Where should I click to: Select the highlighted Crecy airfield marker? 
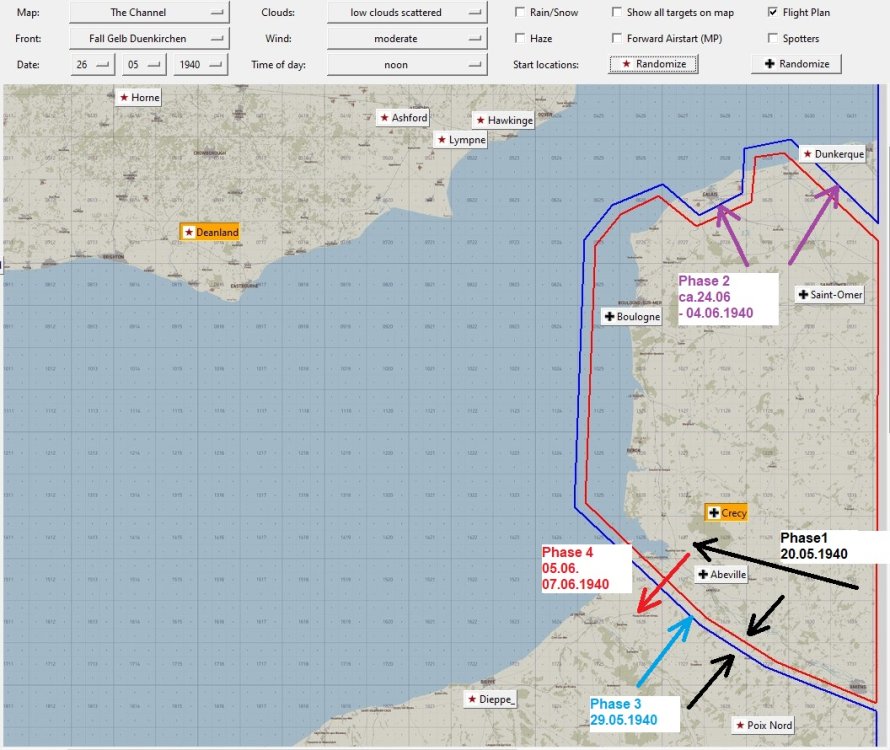(726, 513)
